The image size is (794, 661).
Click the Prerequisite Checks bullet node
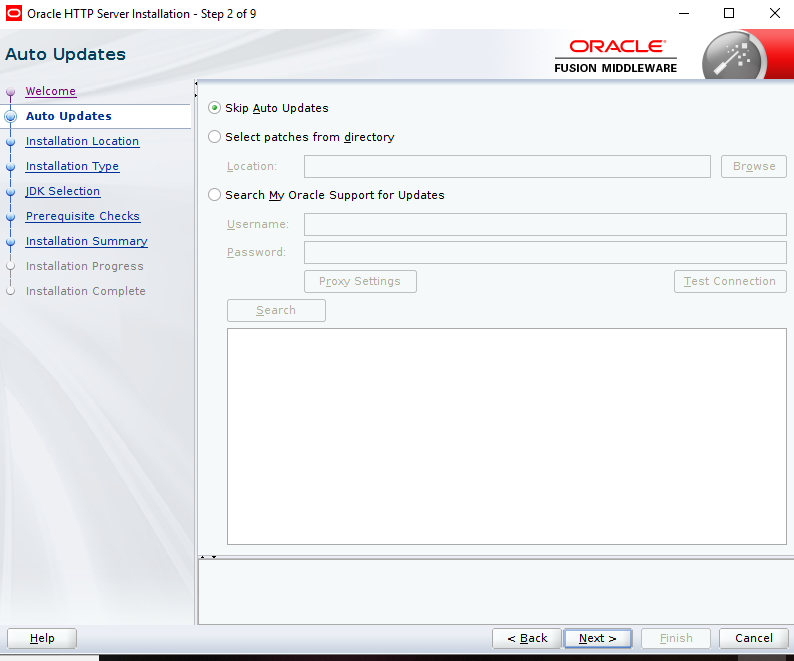click(11, 217)
